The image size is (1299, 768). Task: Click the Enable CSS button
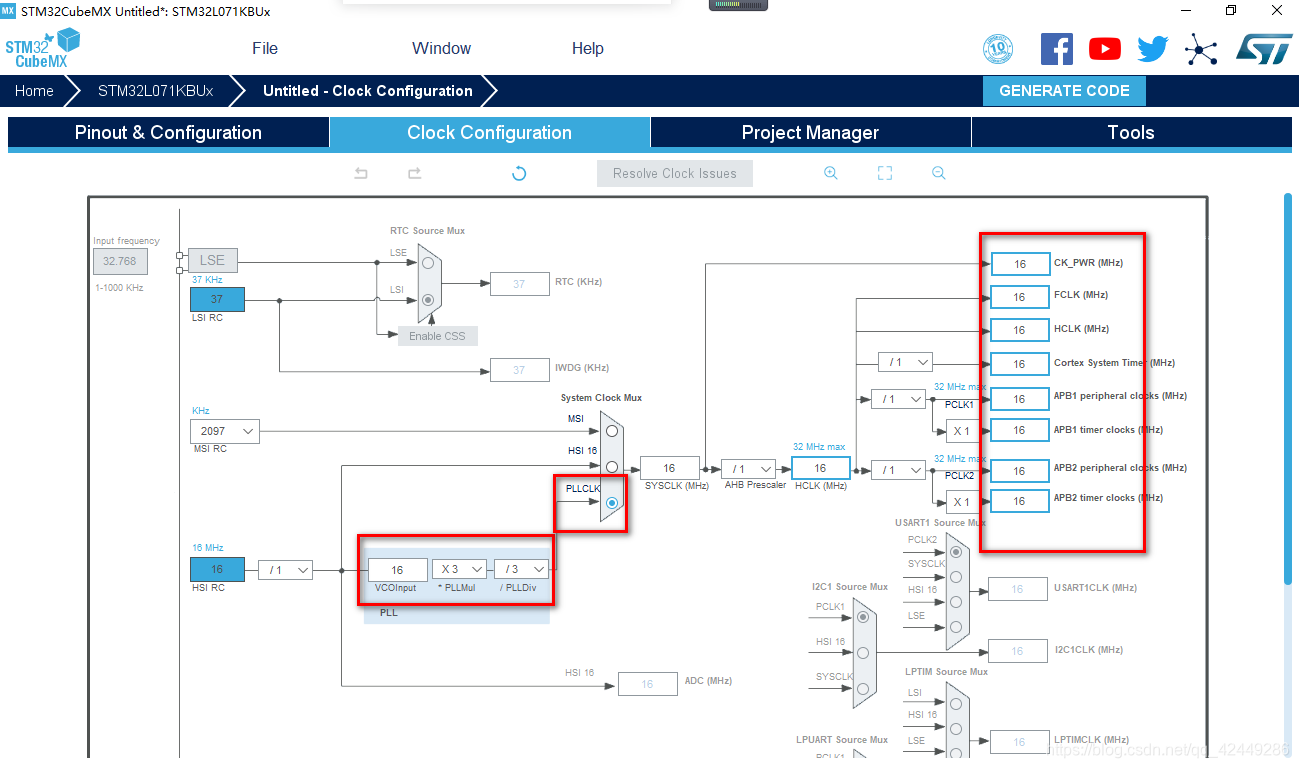pos(437,336)
